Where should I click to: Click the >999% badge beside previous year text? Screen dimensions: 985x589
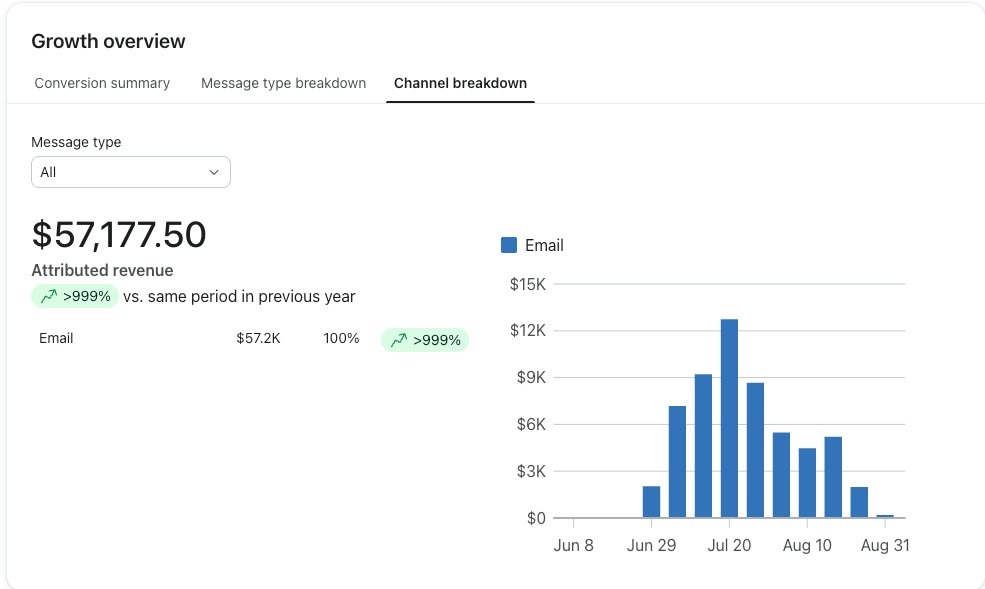coord(75,296)
